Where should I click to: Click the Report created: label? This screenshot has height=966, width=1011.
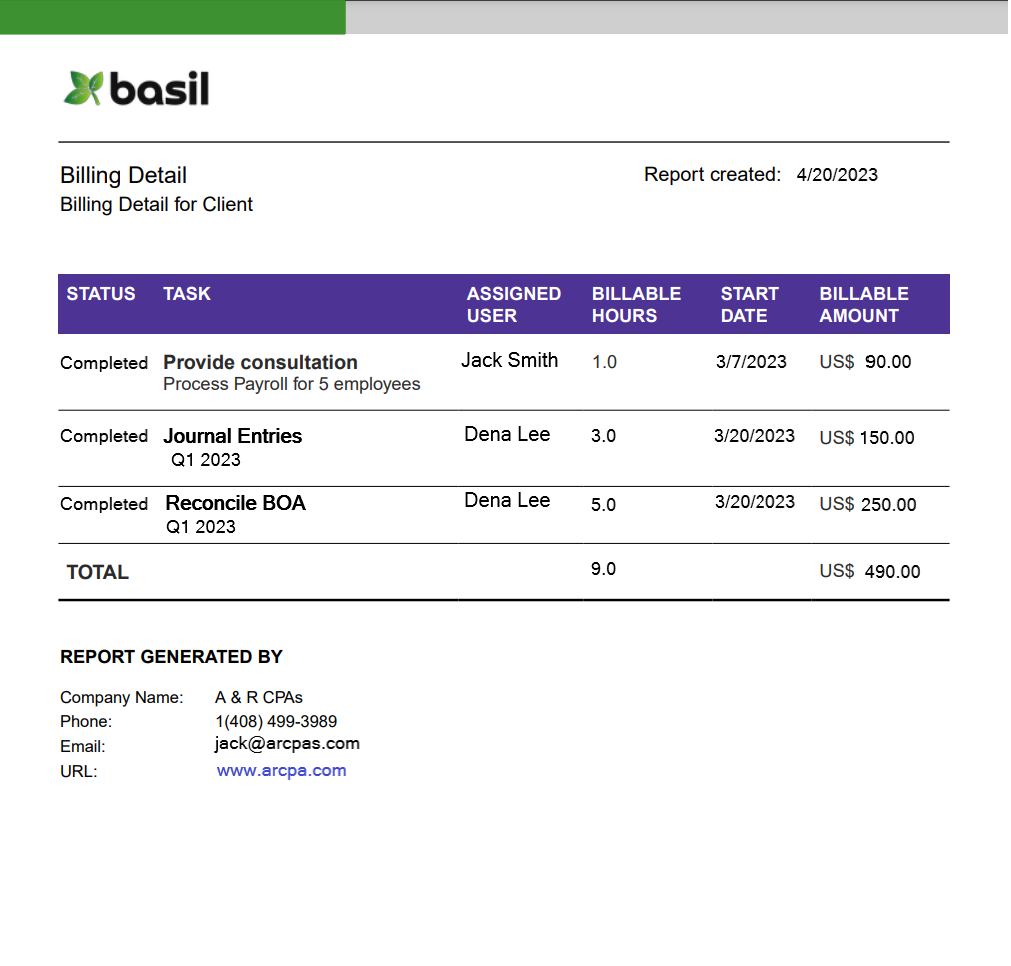tap(712, 175)
